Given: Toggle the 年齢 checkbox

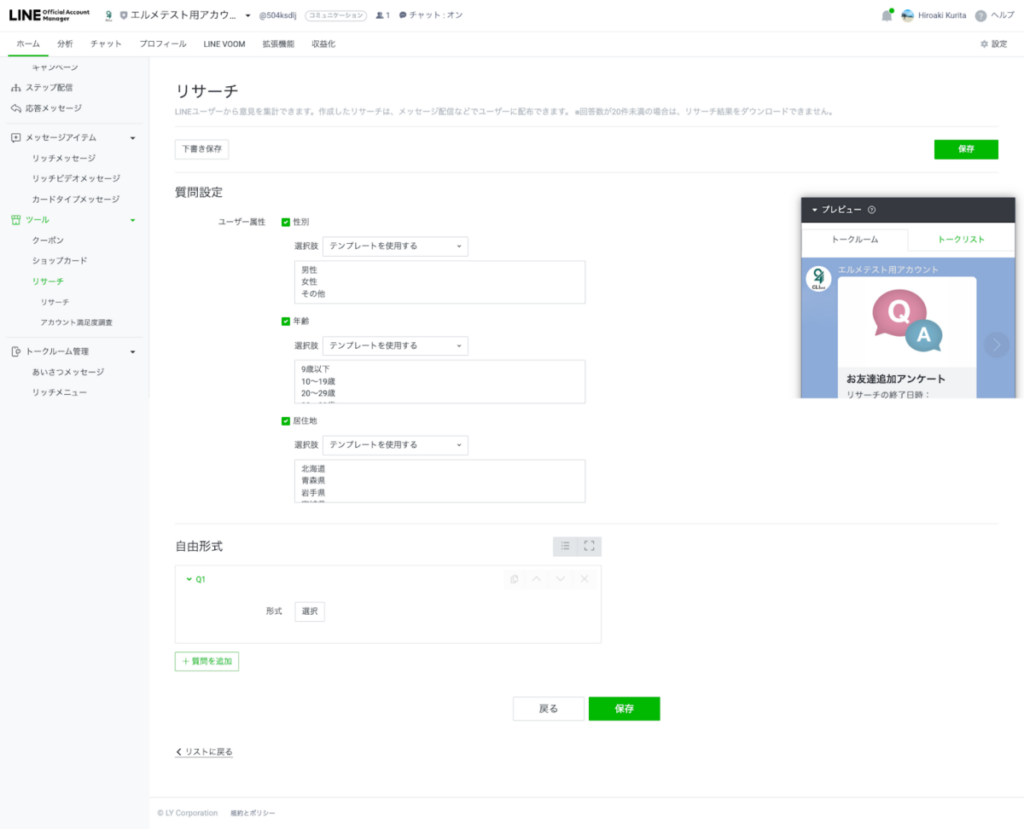Looking at the screenshot, I should pos(286,321).
